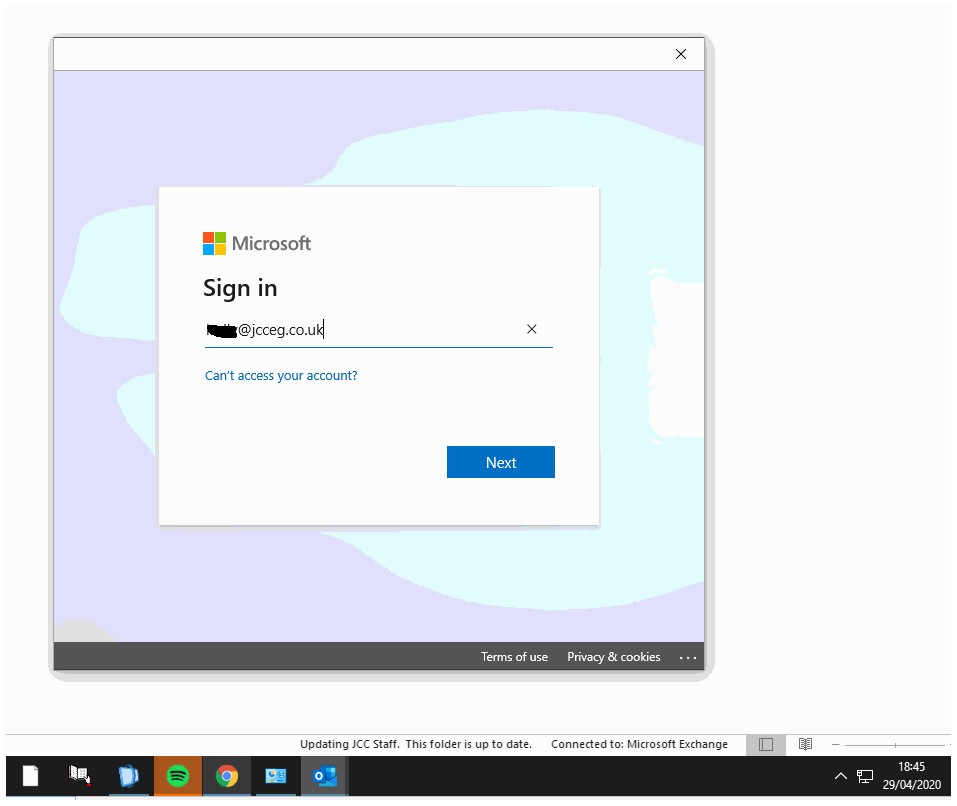Open the more options ellipsis in footer

(687, 657)
